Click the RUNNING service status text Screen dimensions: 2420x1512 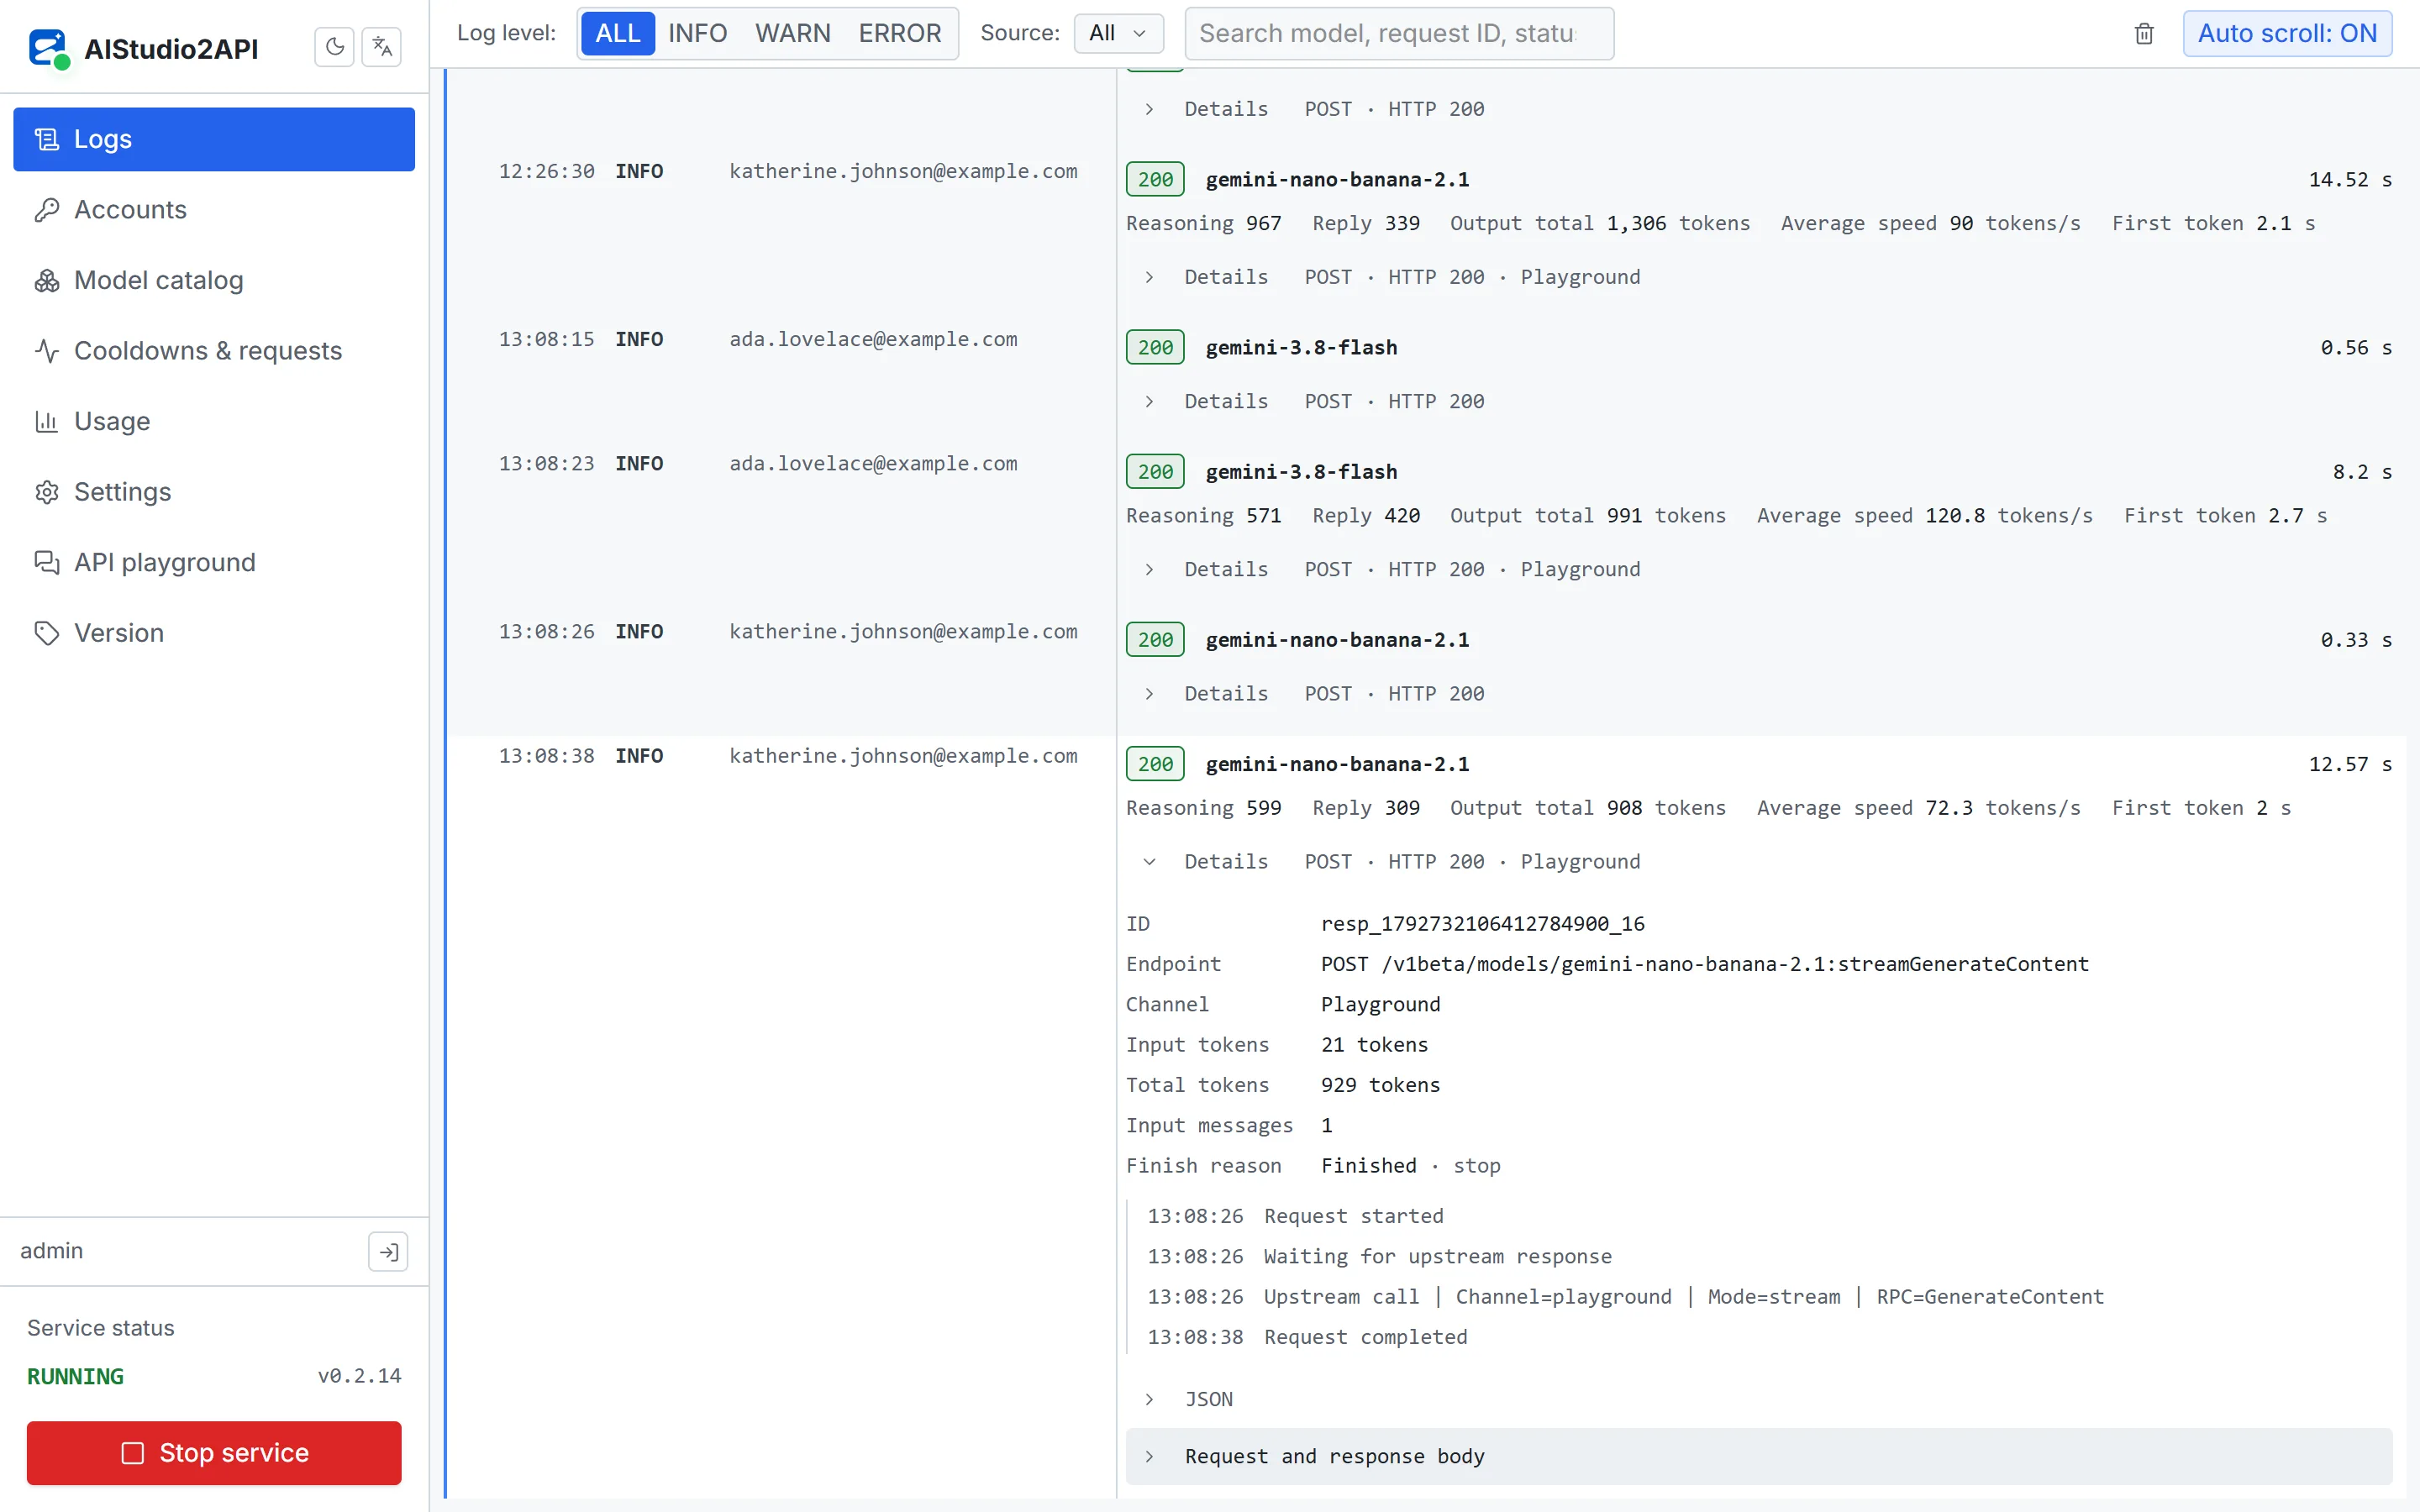(75, 1376)
